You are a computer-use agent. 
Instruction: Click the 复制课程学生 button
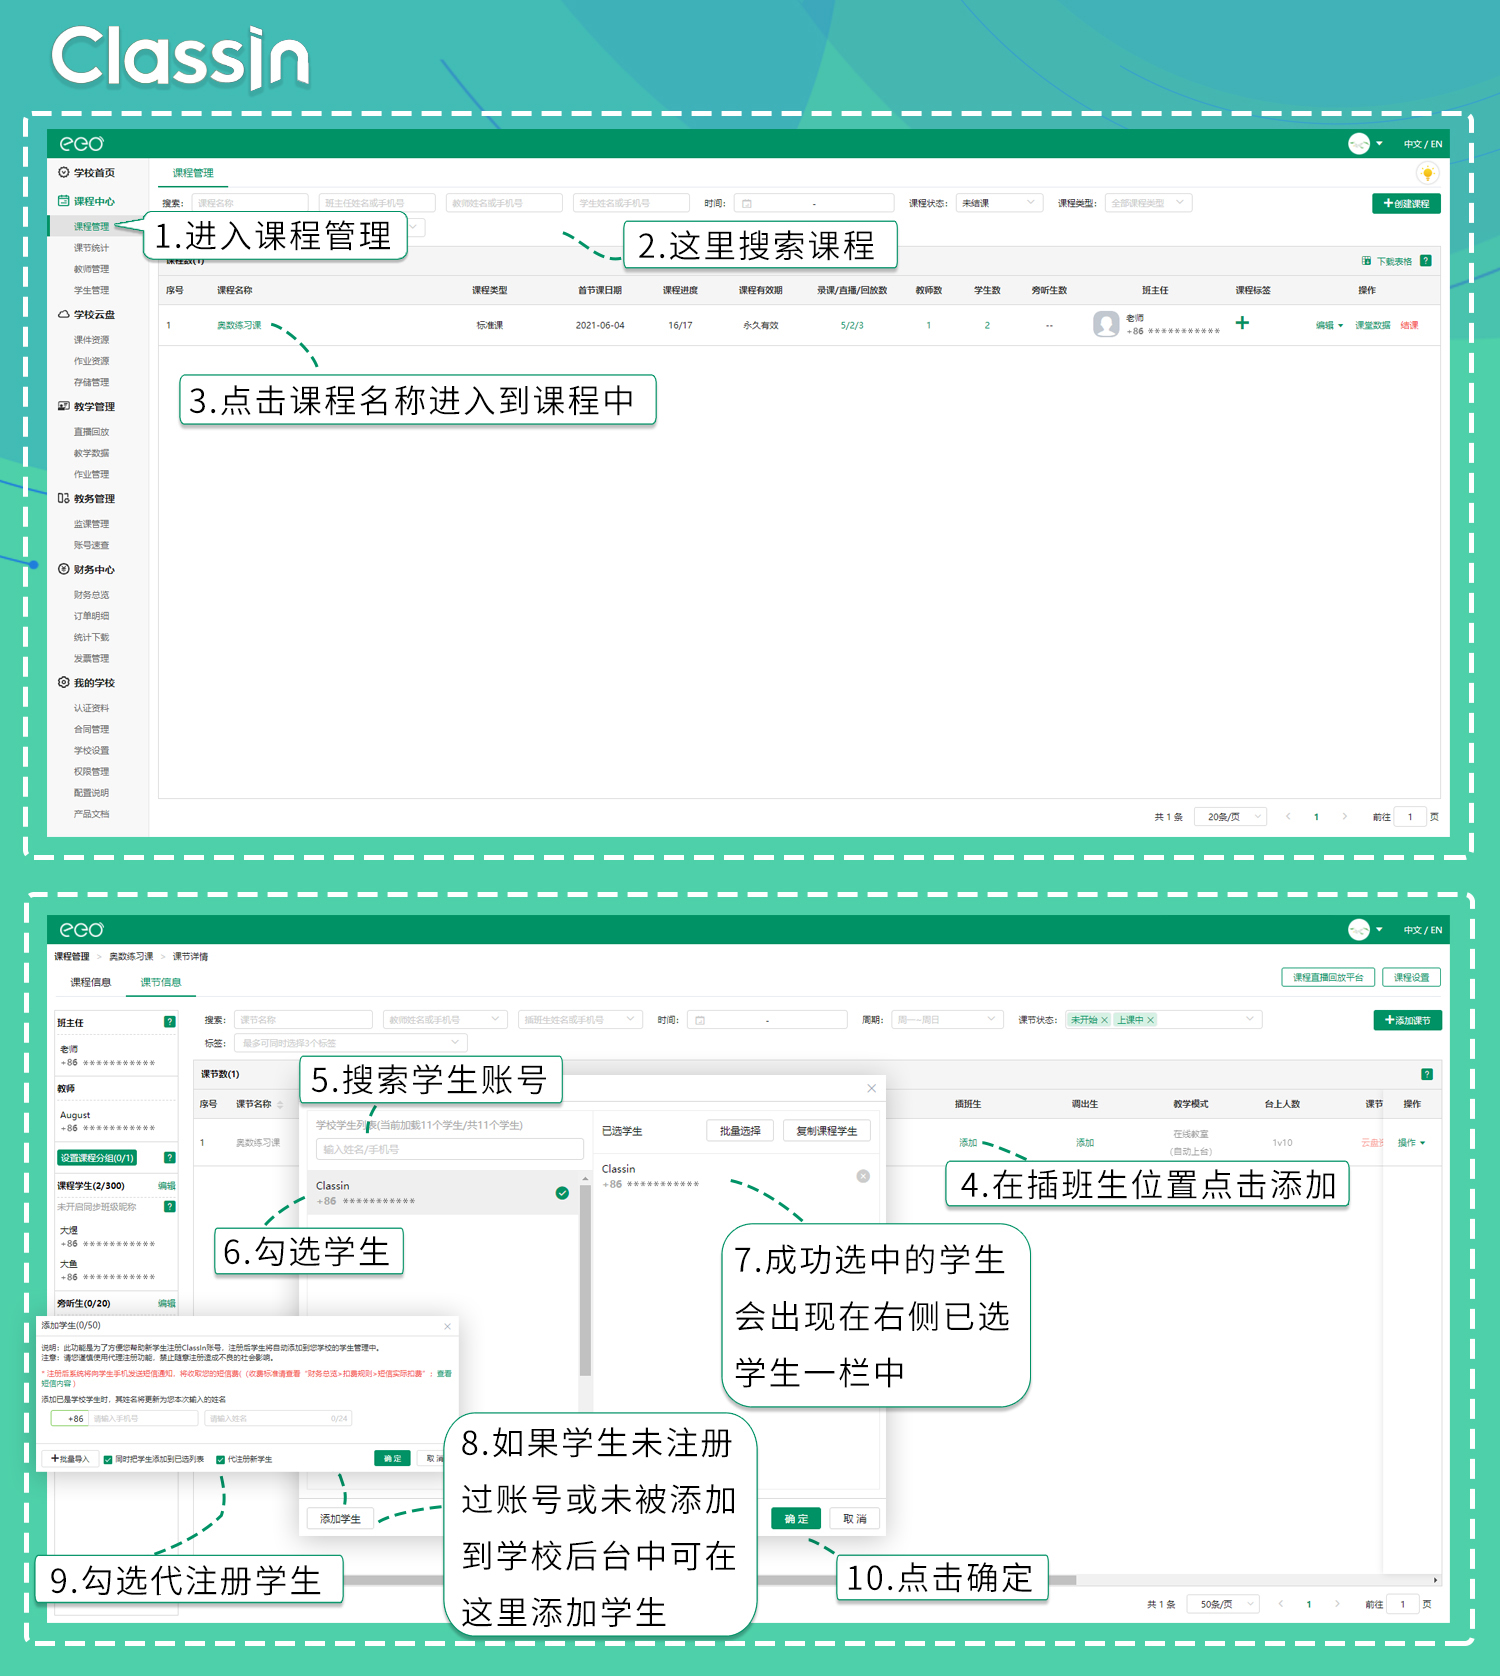click(826, 1131)
